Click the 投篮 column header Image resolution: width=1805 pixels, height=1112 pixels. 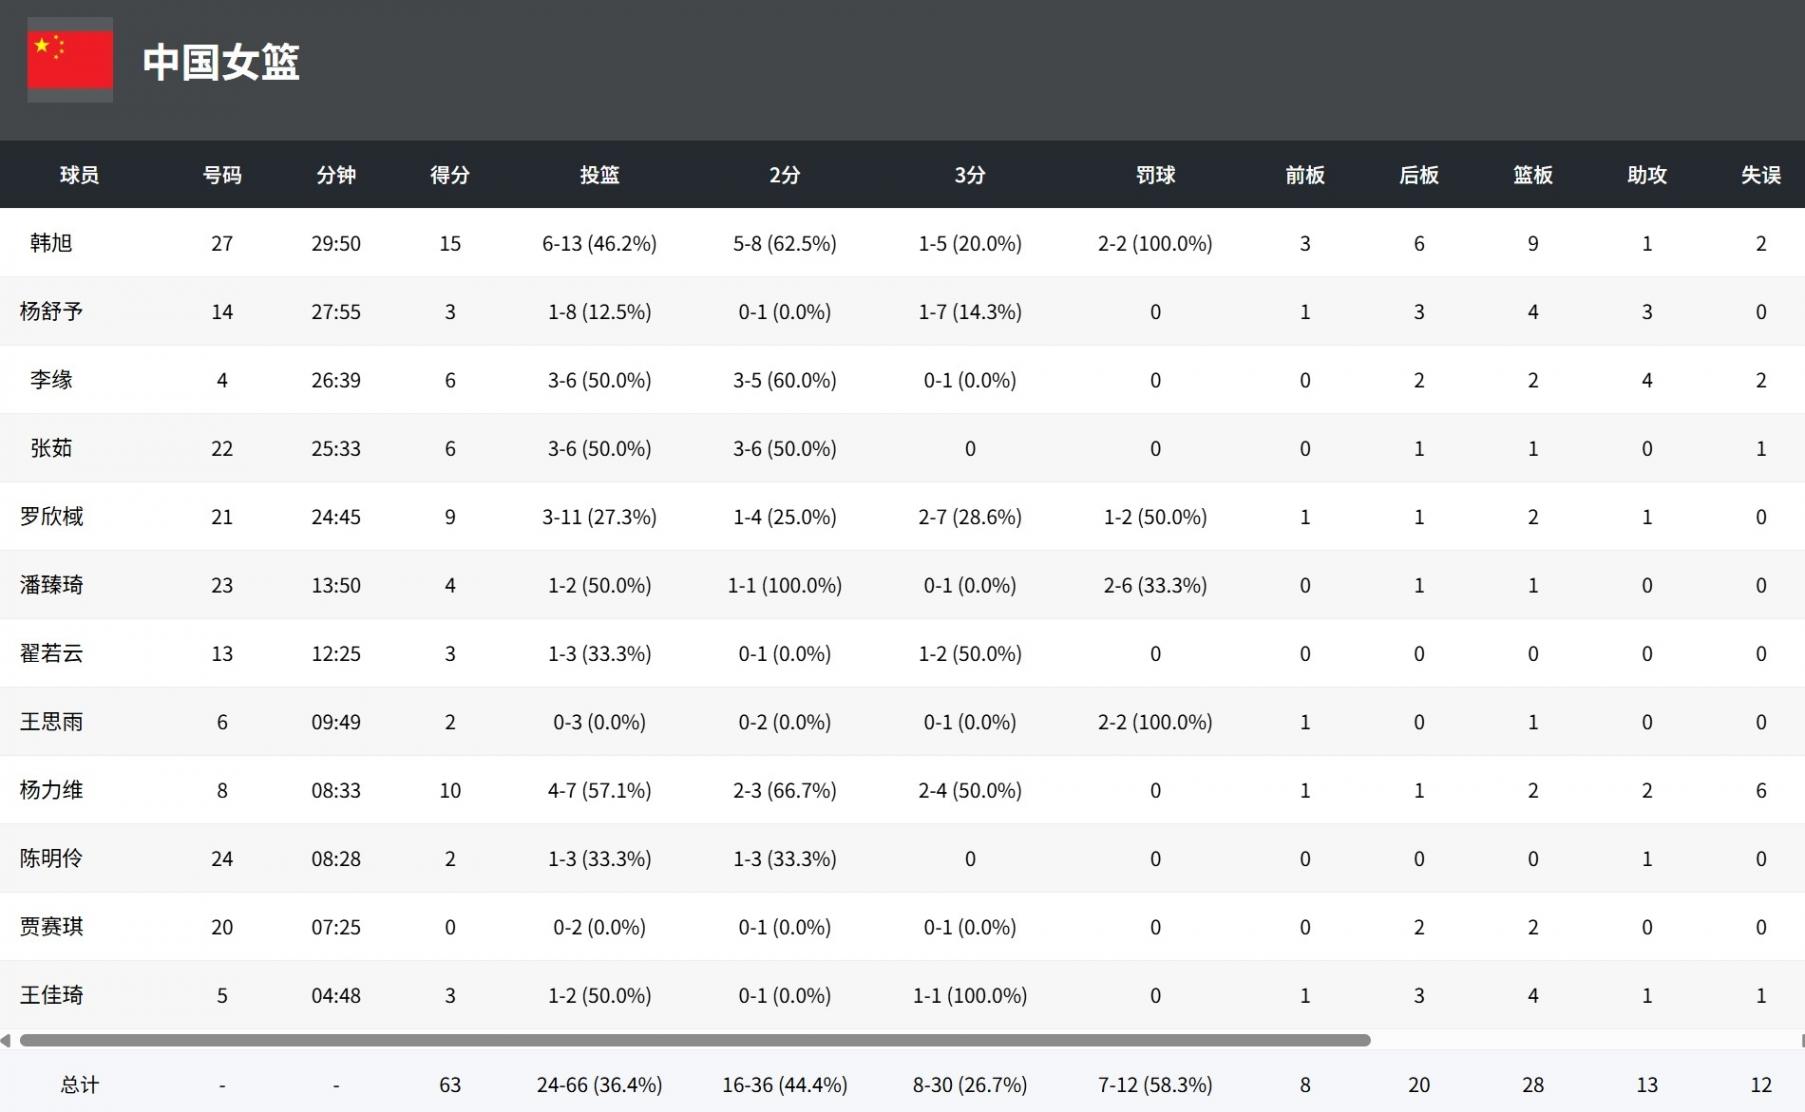(599, 175)
